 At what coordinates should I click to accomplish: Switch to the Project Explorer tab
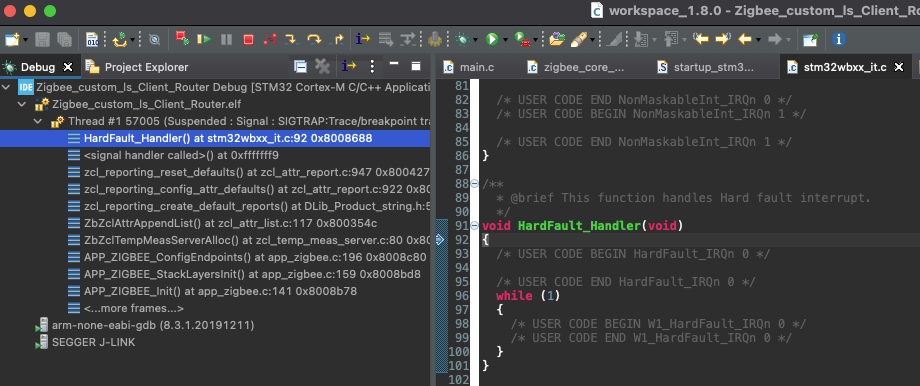tap(137, 67)
